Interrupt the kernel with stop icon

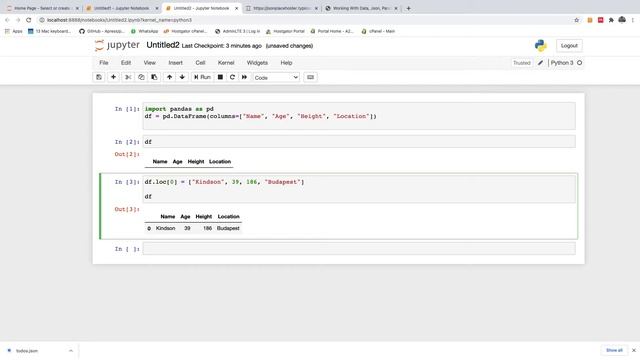(220, 77)
